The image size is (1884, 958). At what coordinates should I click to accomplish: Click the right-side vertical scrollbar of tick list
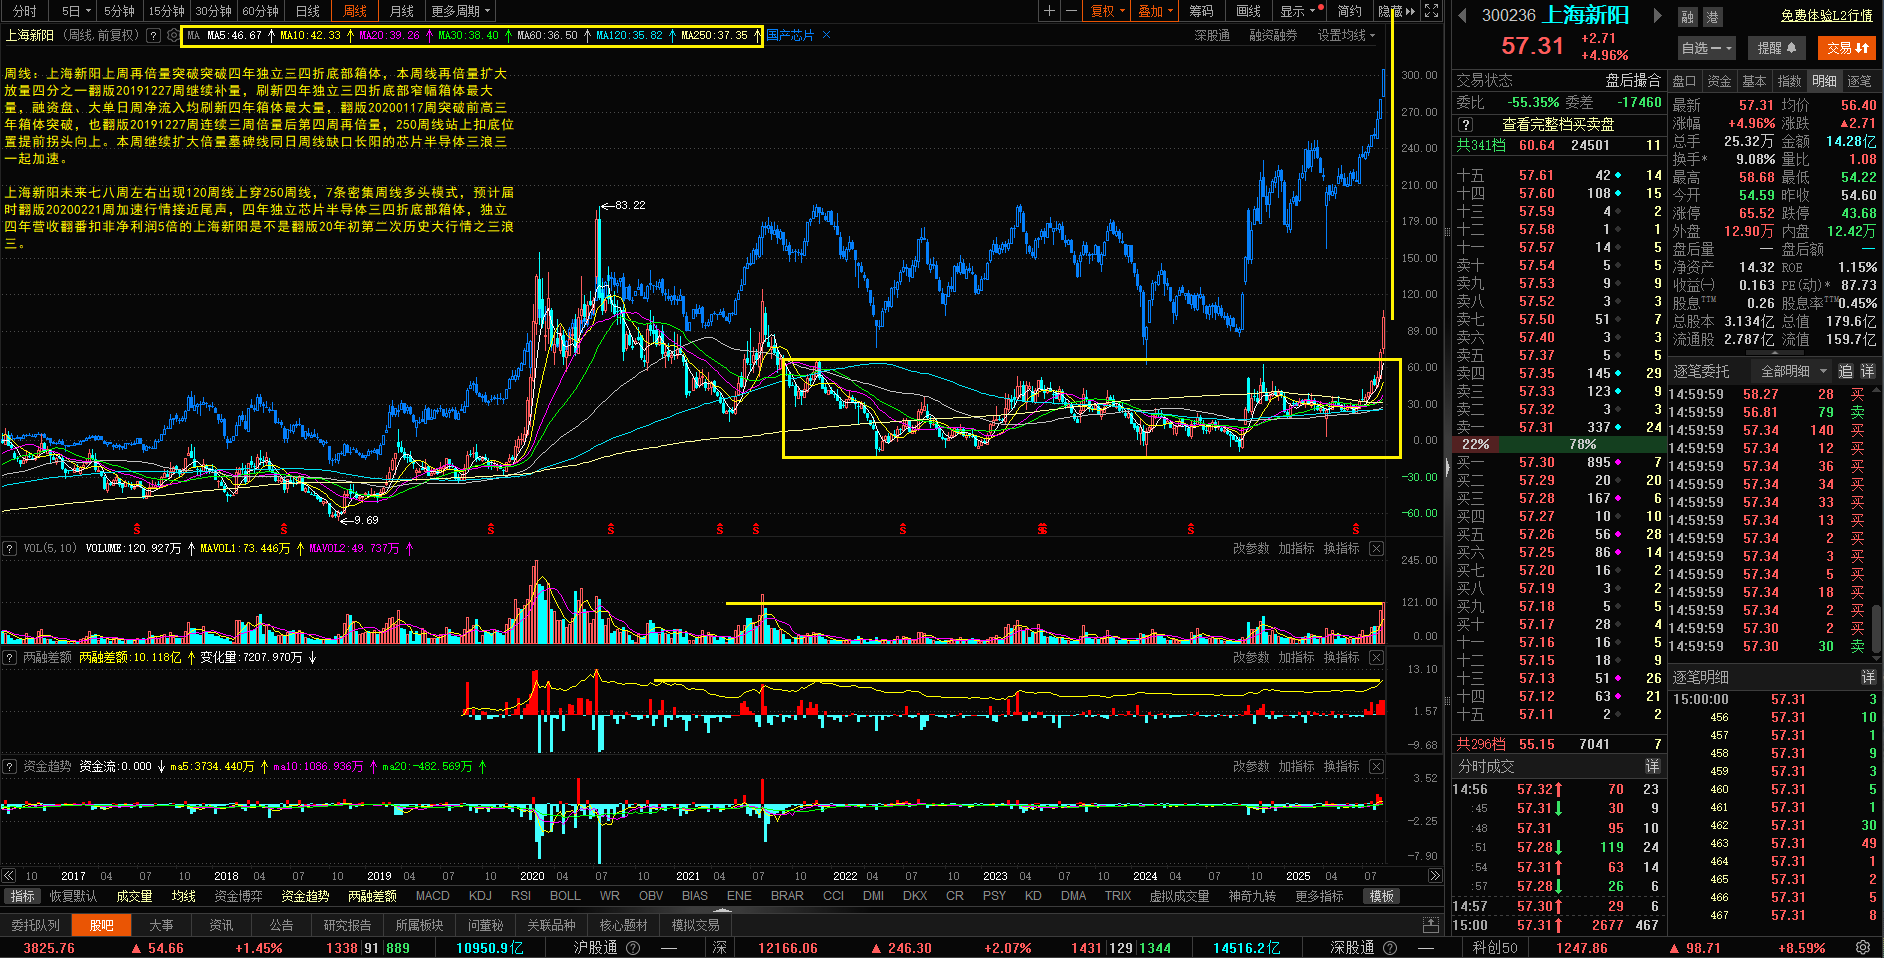tap(1877, 630)
